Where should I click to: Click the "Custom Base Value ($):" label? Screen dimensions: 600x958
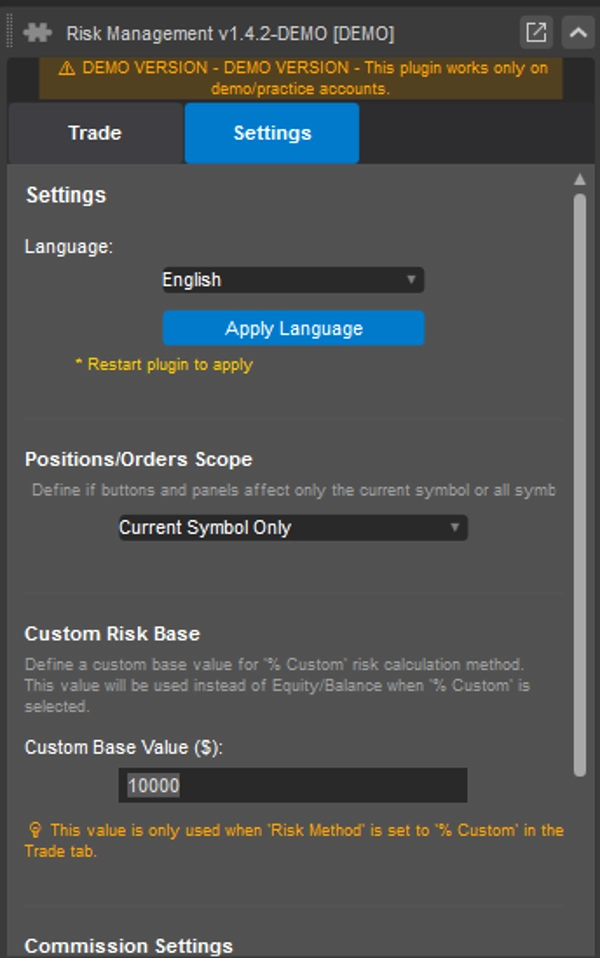coord(123,747)
